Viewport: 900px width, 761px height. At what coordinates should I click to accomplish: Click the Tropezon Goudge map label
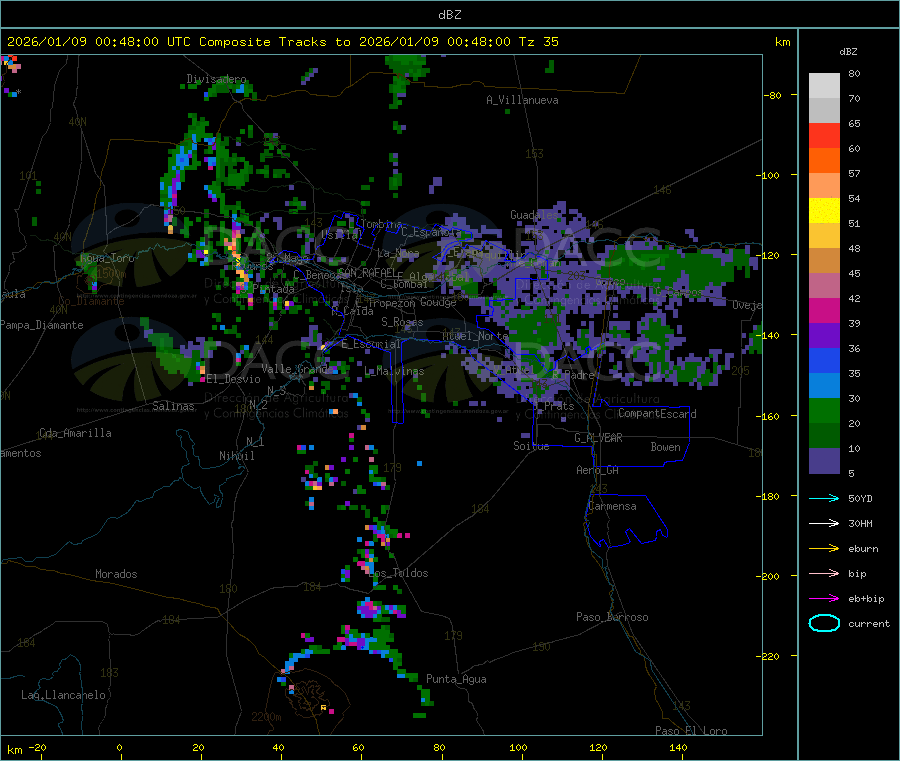412,302
